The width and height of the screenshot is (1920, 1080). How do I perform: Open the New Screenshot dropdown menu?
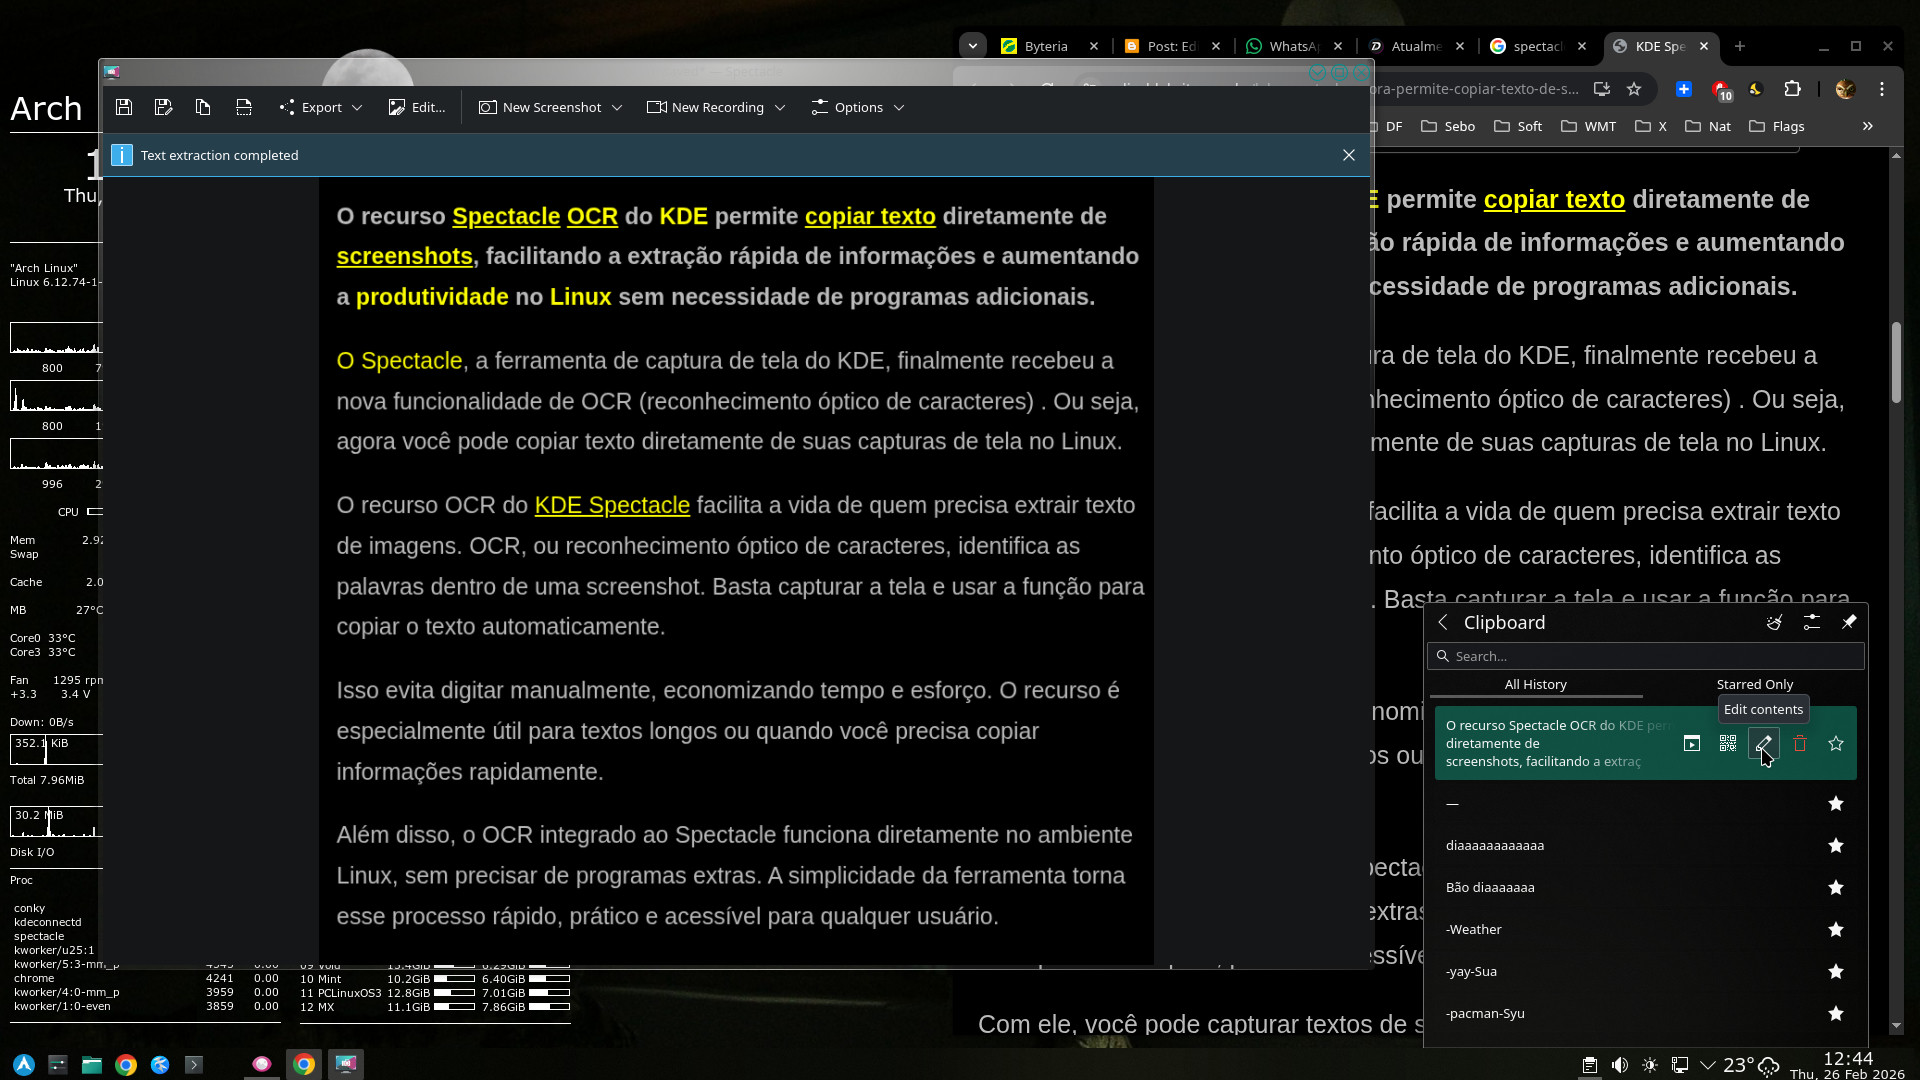point(617,107)
